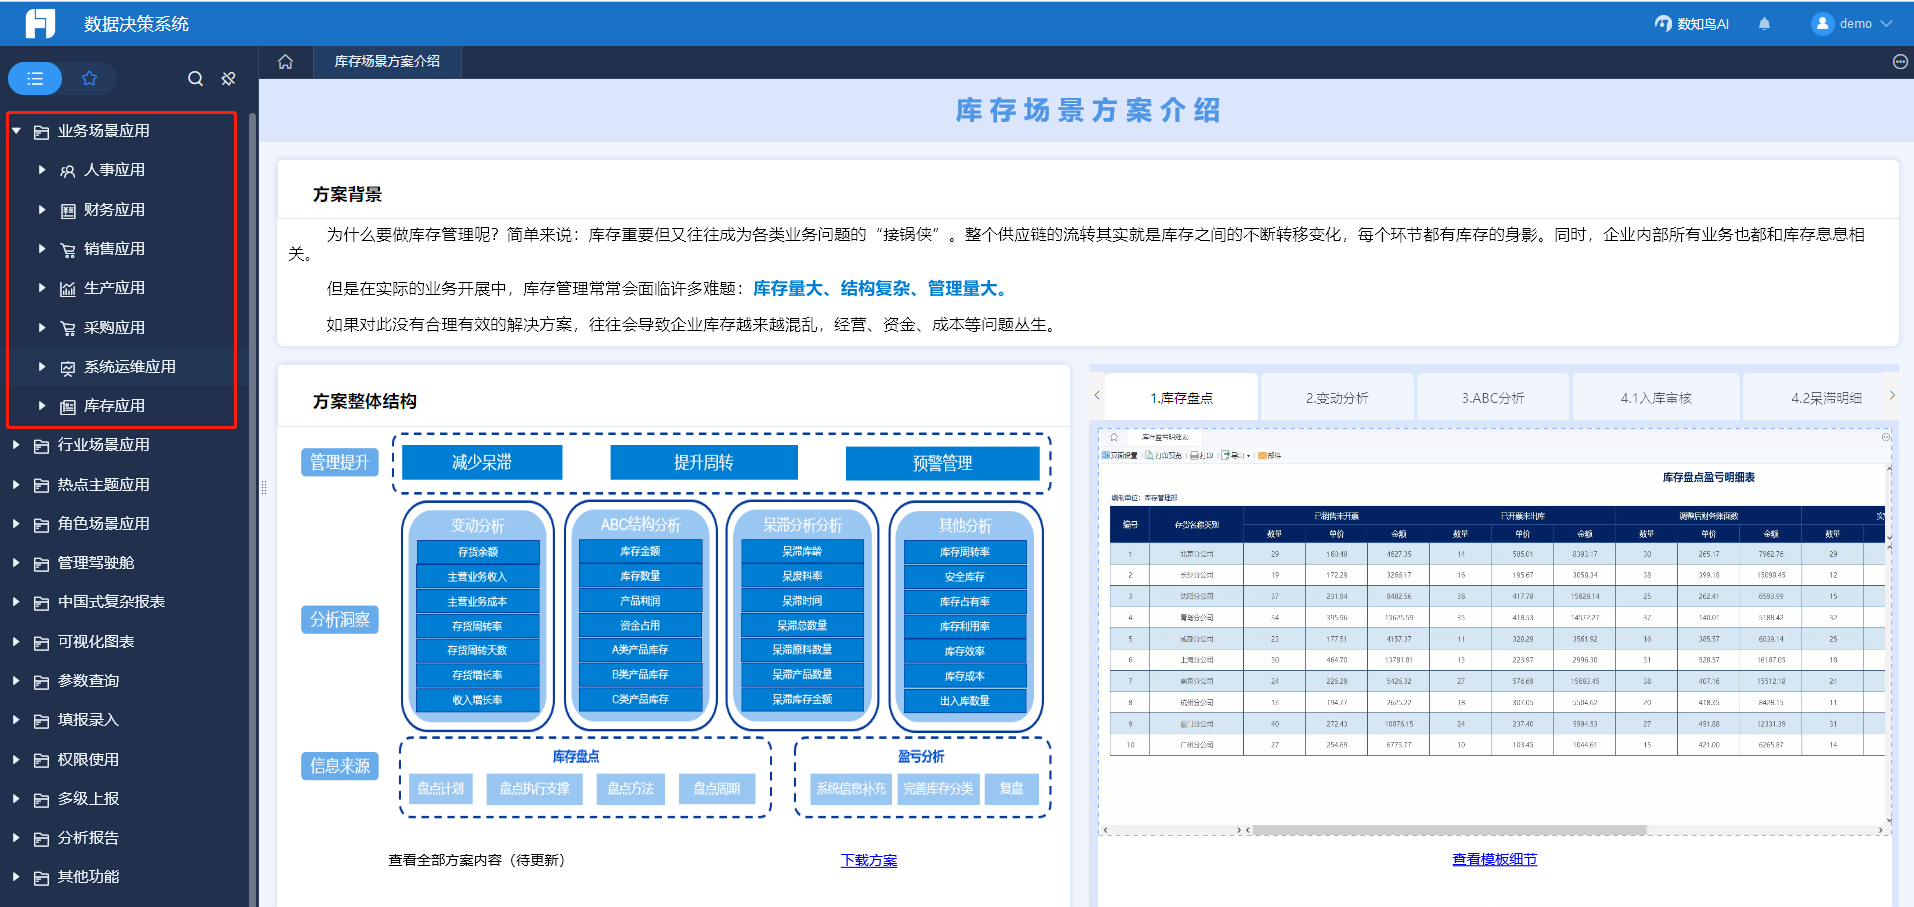
Task: Expand the 行业场景应用 folder
Action: 16,445
